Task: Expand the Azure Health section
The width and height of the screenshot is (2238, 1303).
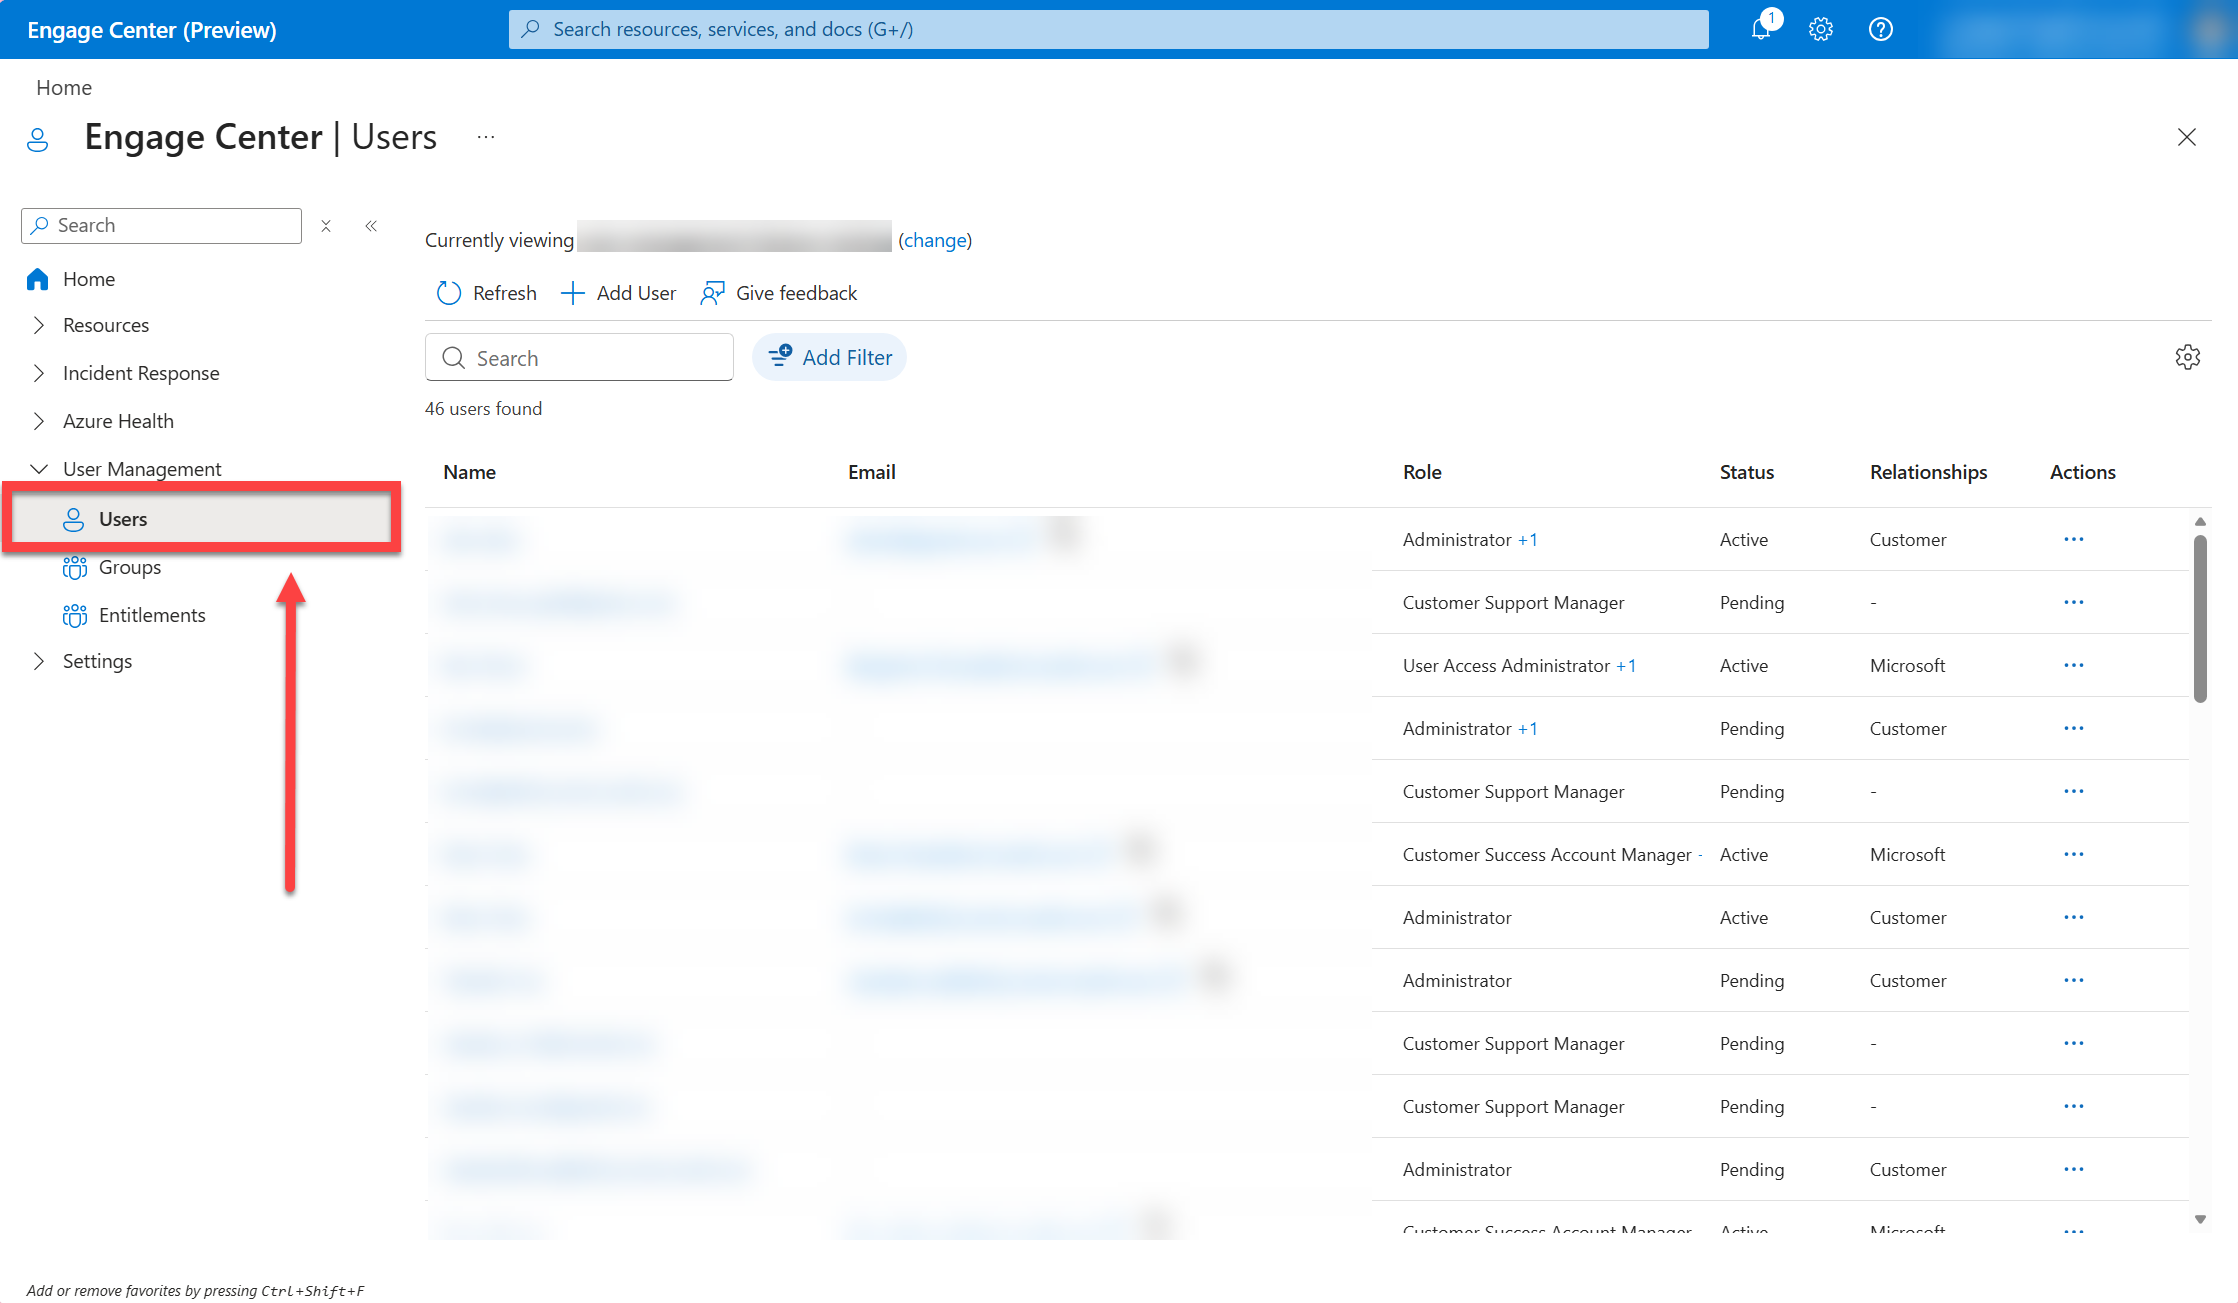Action: pos(38,421)
